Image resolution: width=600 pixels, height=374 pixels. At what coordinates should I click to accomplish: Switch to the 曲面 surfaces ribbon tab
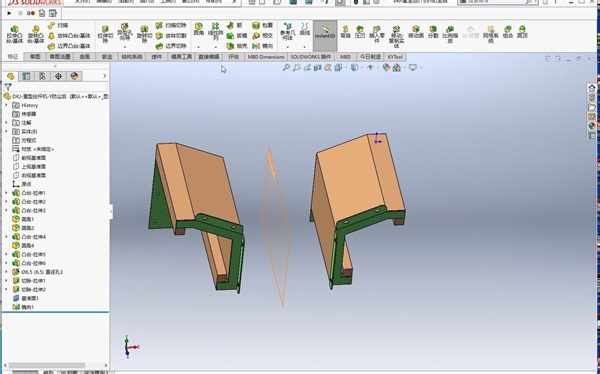(x=85, y=57)
